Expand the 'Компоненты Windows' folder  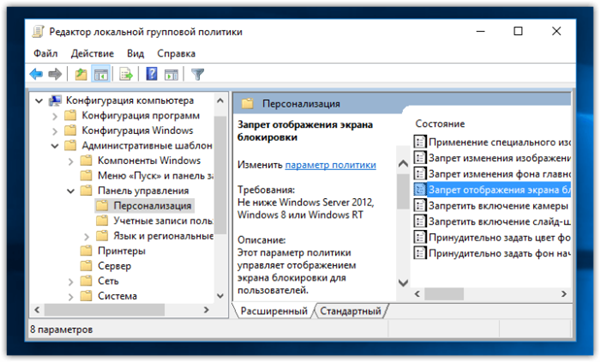(x=71, y=161)
